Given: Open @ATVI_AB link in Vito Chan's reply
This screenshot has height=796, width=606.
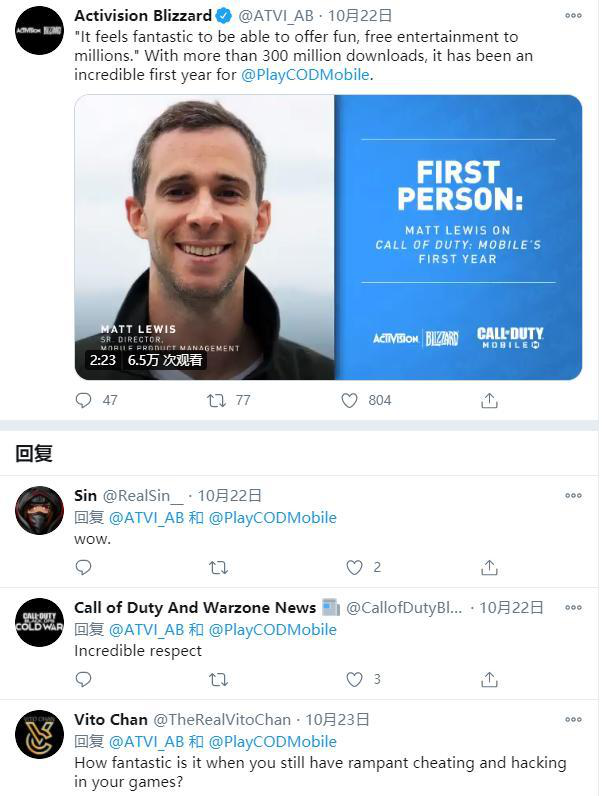Looking at the screenshot, I should (146, 742).
